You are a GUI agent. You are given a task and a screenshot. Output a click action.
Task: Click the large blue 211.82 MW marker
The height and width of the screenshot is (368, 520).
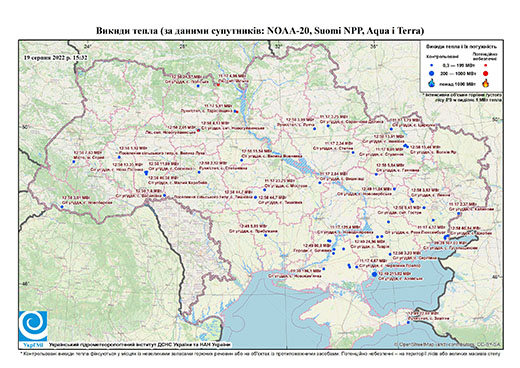[x=374, y=274]
